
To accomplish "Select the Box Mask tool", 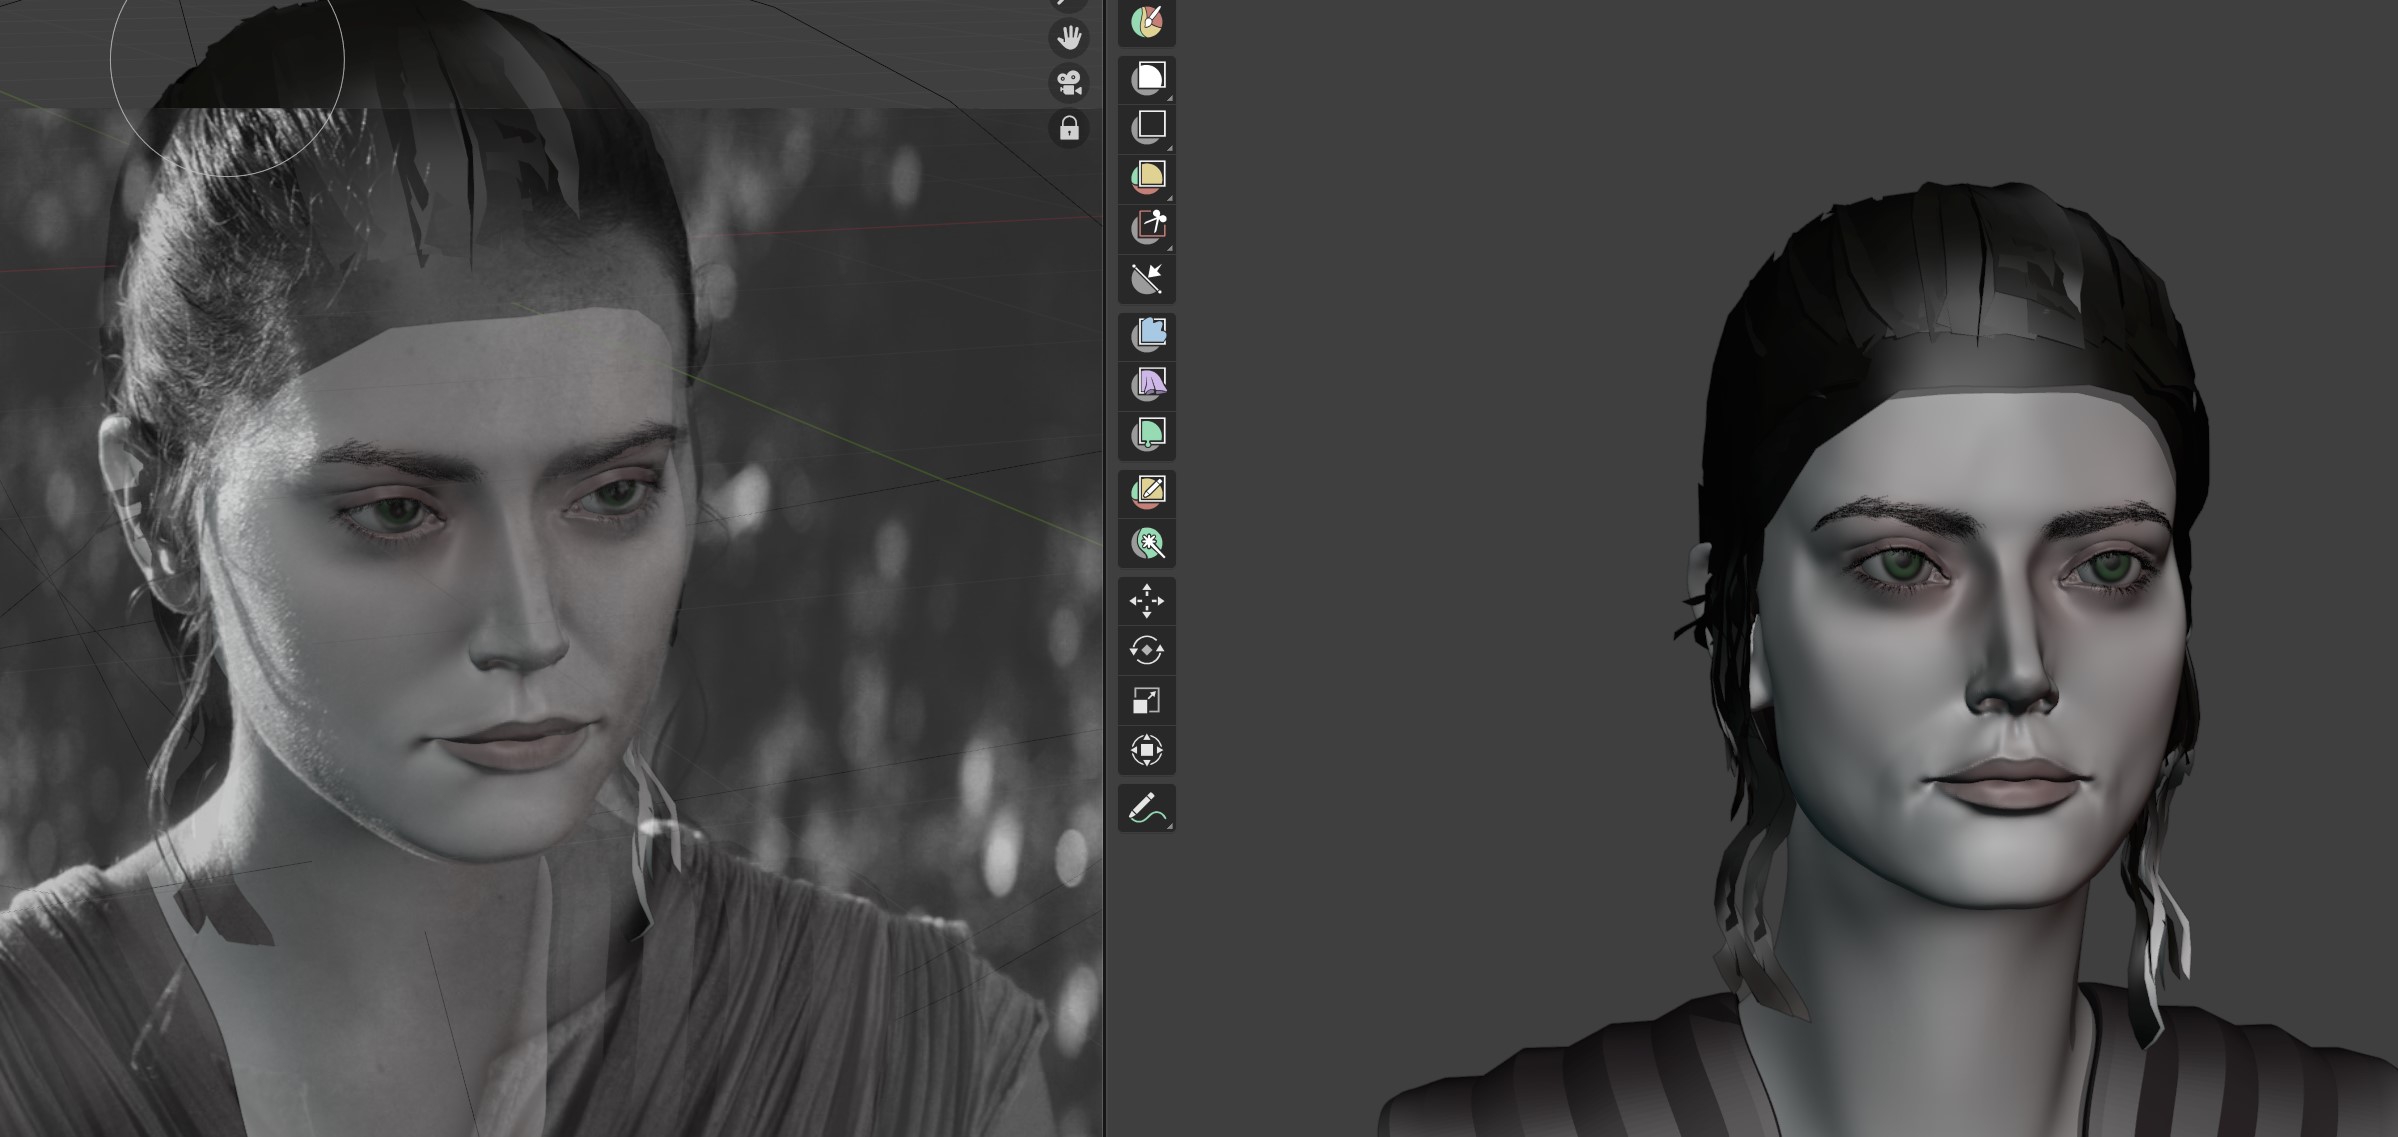I will click(x=1147, y=78).
